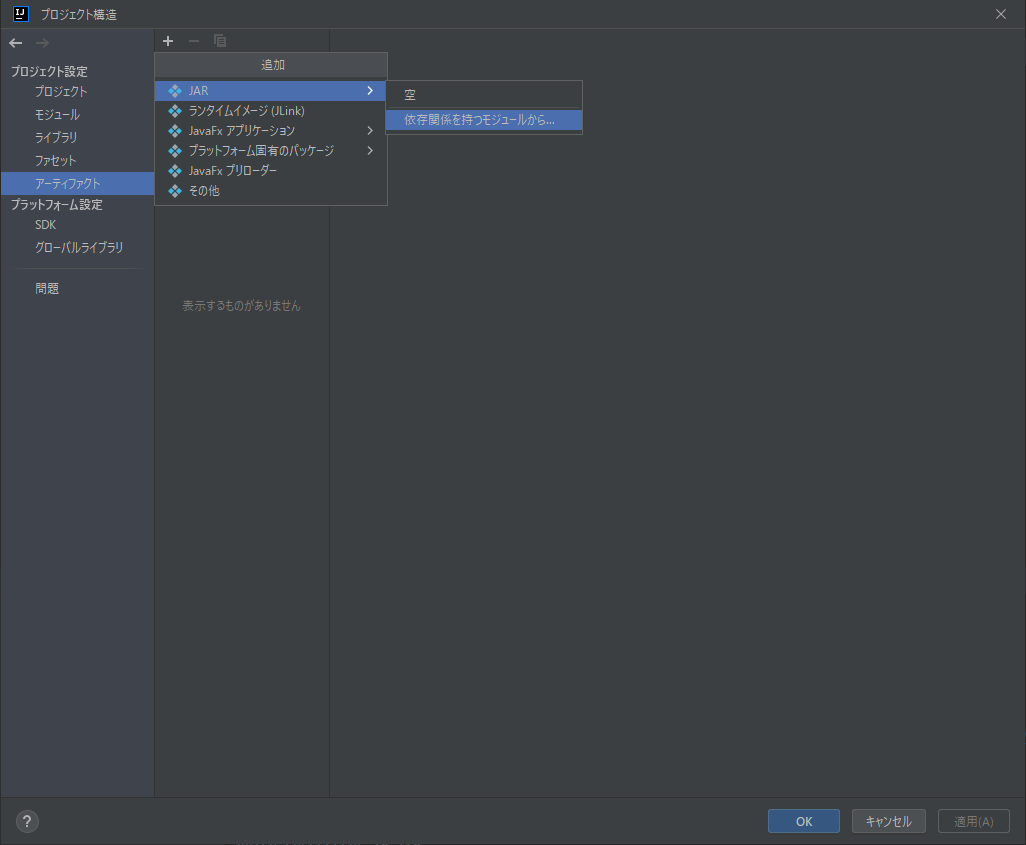Click the add (+) icon in the toolbar
This screenshot has width=1026, height=845.
[167, 41]
